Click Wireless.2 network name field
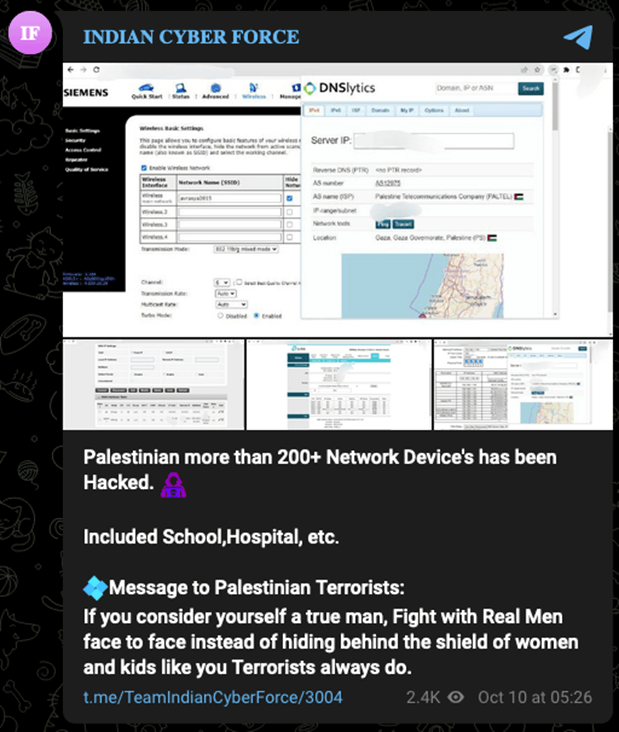The image size is (619, 732). click(230, 212)
